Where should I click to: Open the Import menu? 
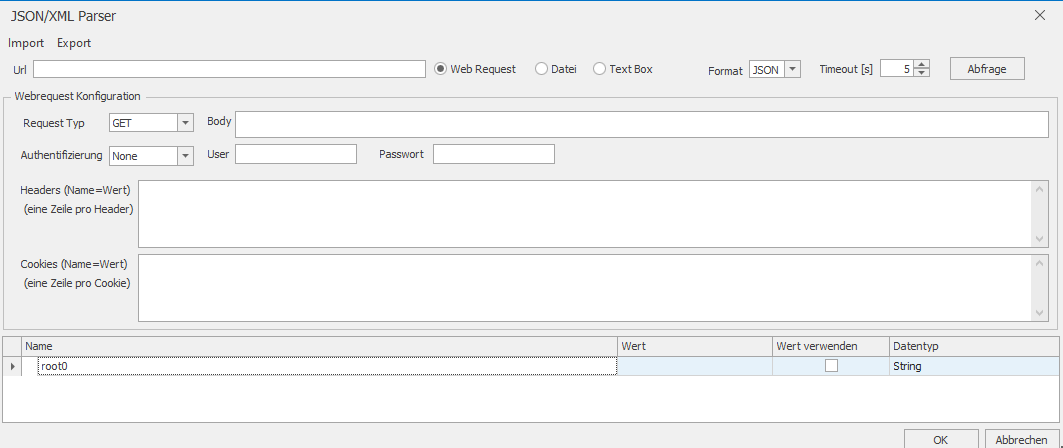[26, 43]
